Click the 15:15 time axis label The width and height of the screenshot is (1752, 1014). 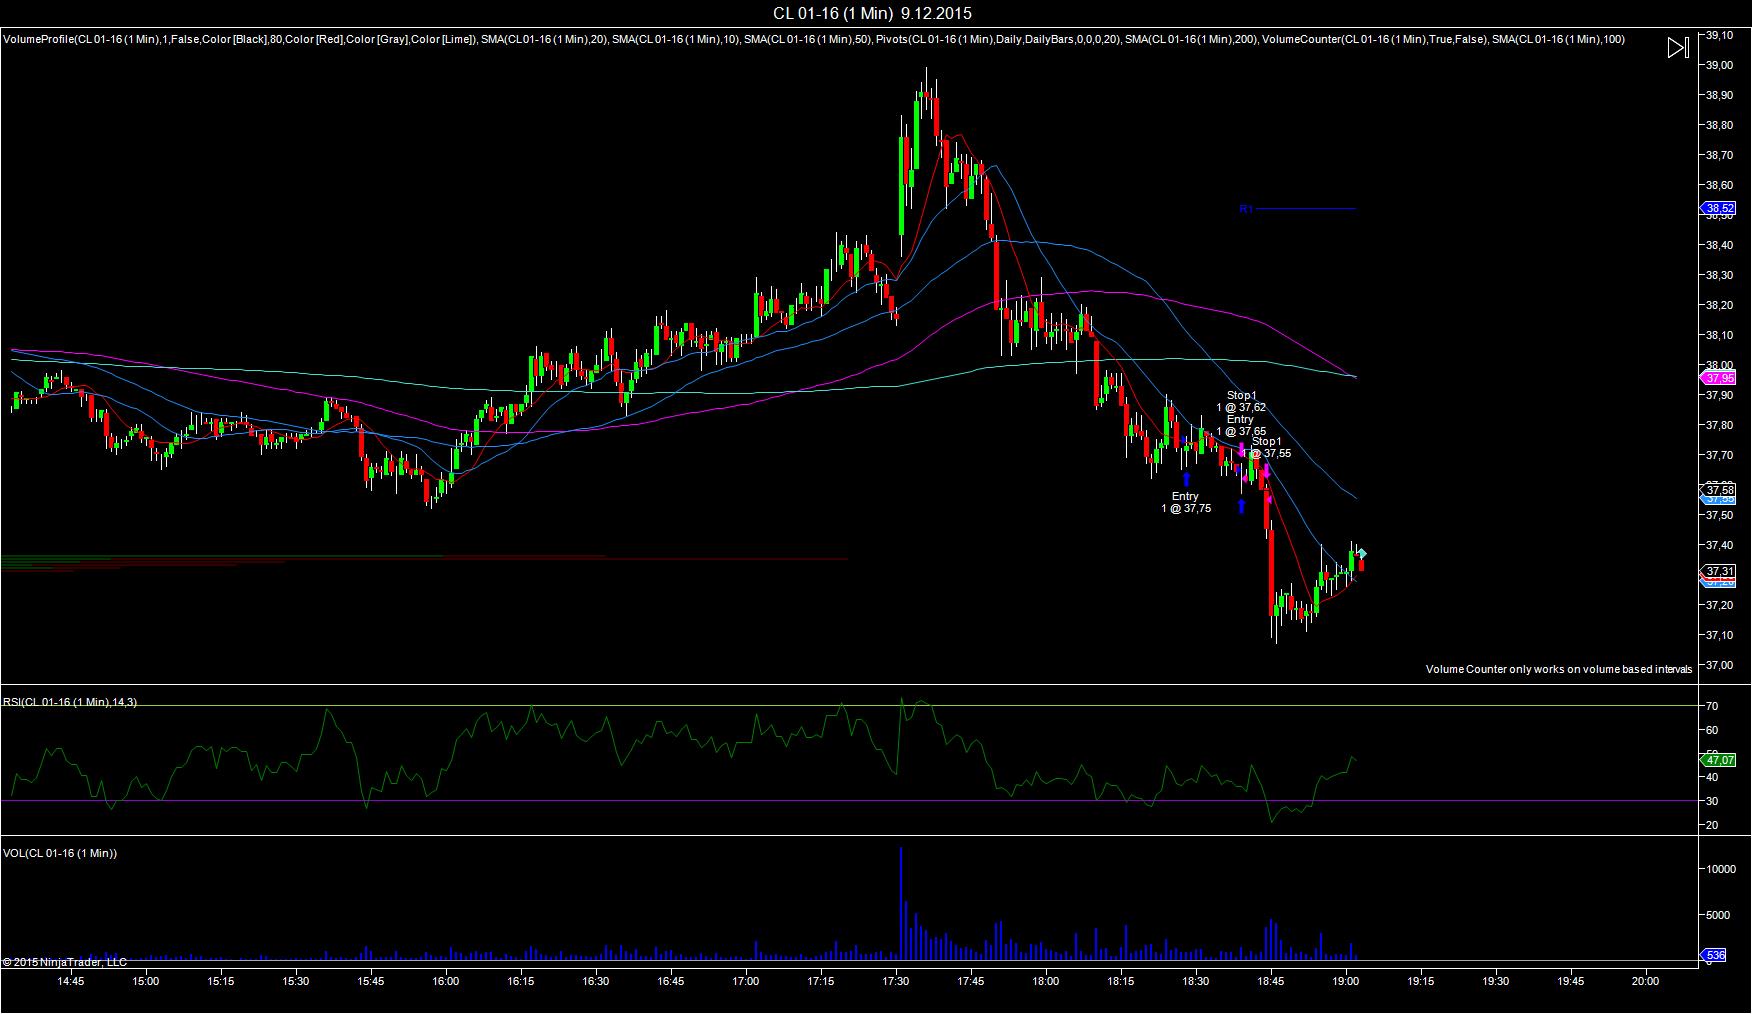pos(221,981)
